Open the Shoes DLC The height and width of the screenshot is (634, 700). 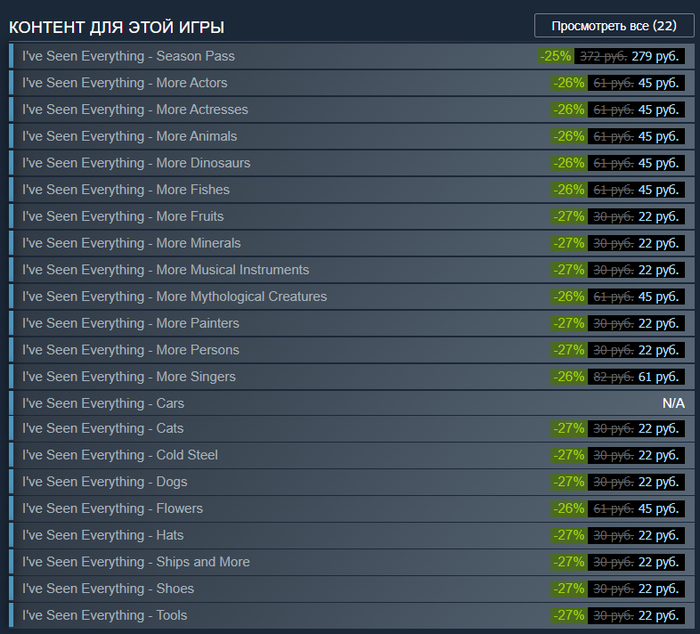pyautogui.click(x=351, y=589)
